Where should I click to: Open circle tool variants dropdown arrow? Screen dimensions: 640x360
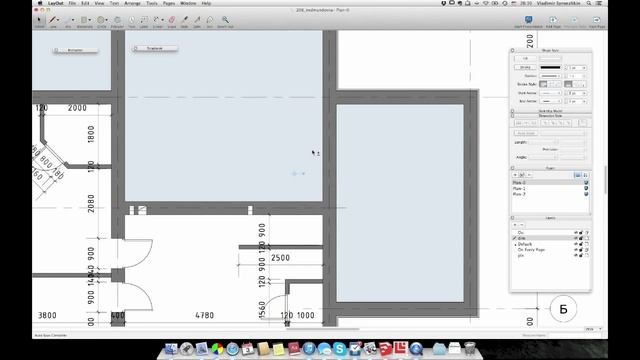[107, 20]
